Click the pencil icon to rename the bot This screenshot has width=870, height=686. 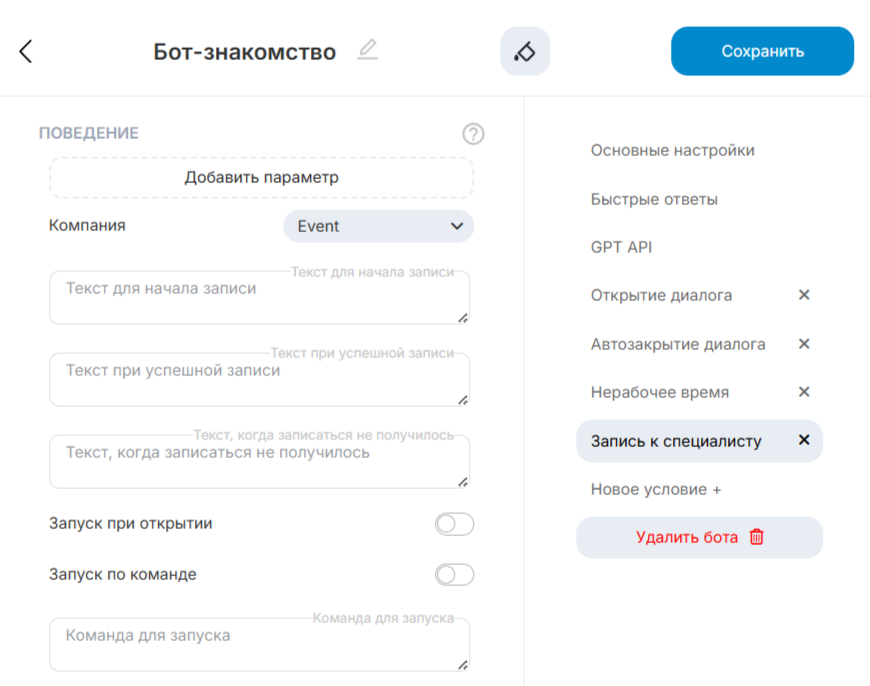pos(367,50)
